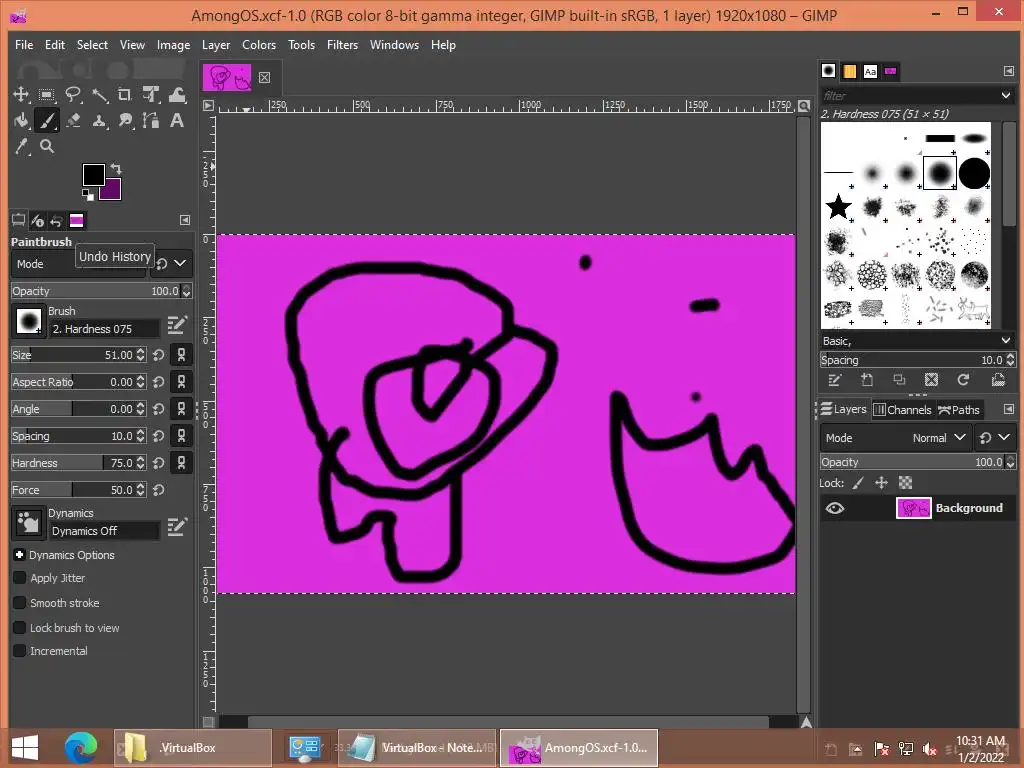
Task: Open the Basic brush tag dropdown
Action: click(x=1006, y=341)
